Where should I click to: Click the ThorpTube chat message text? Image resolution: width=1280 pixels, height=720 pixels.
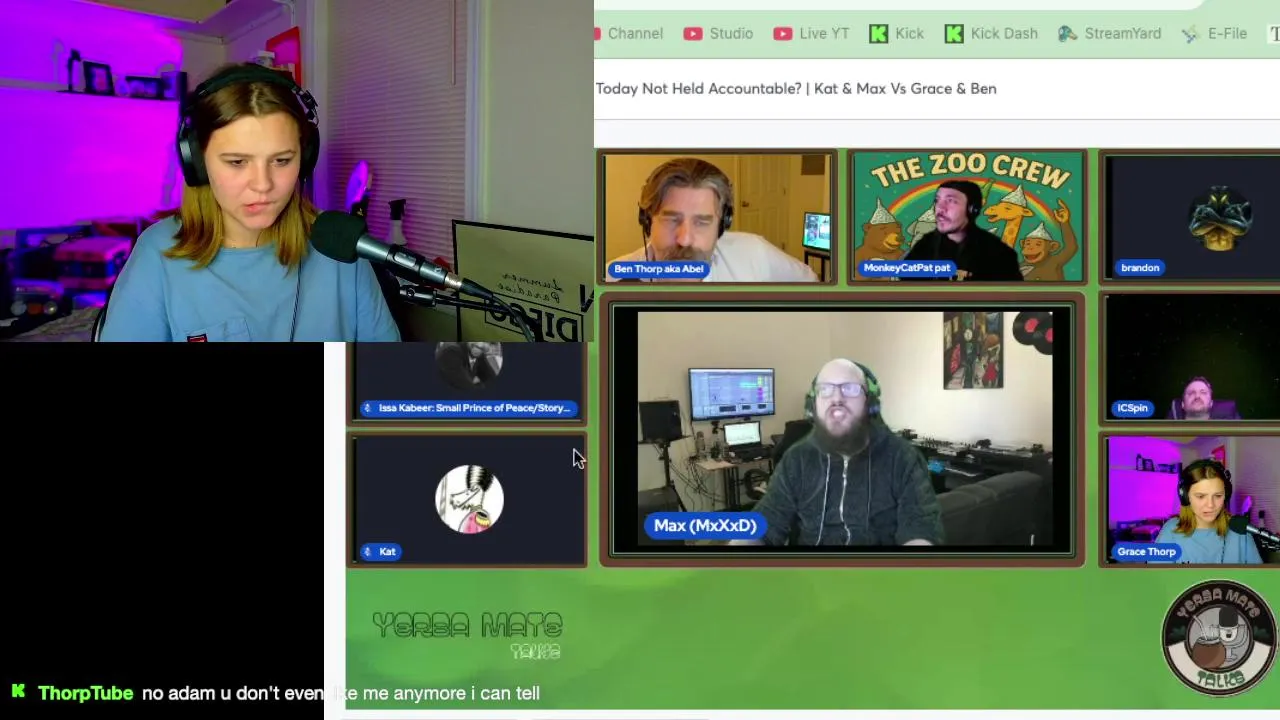tap(341, 693)
